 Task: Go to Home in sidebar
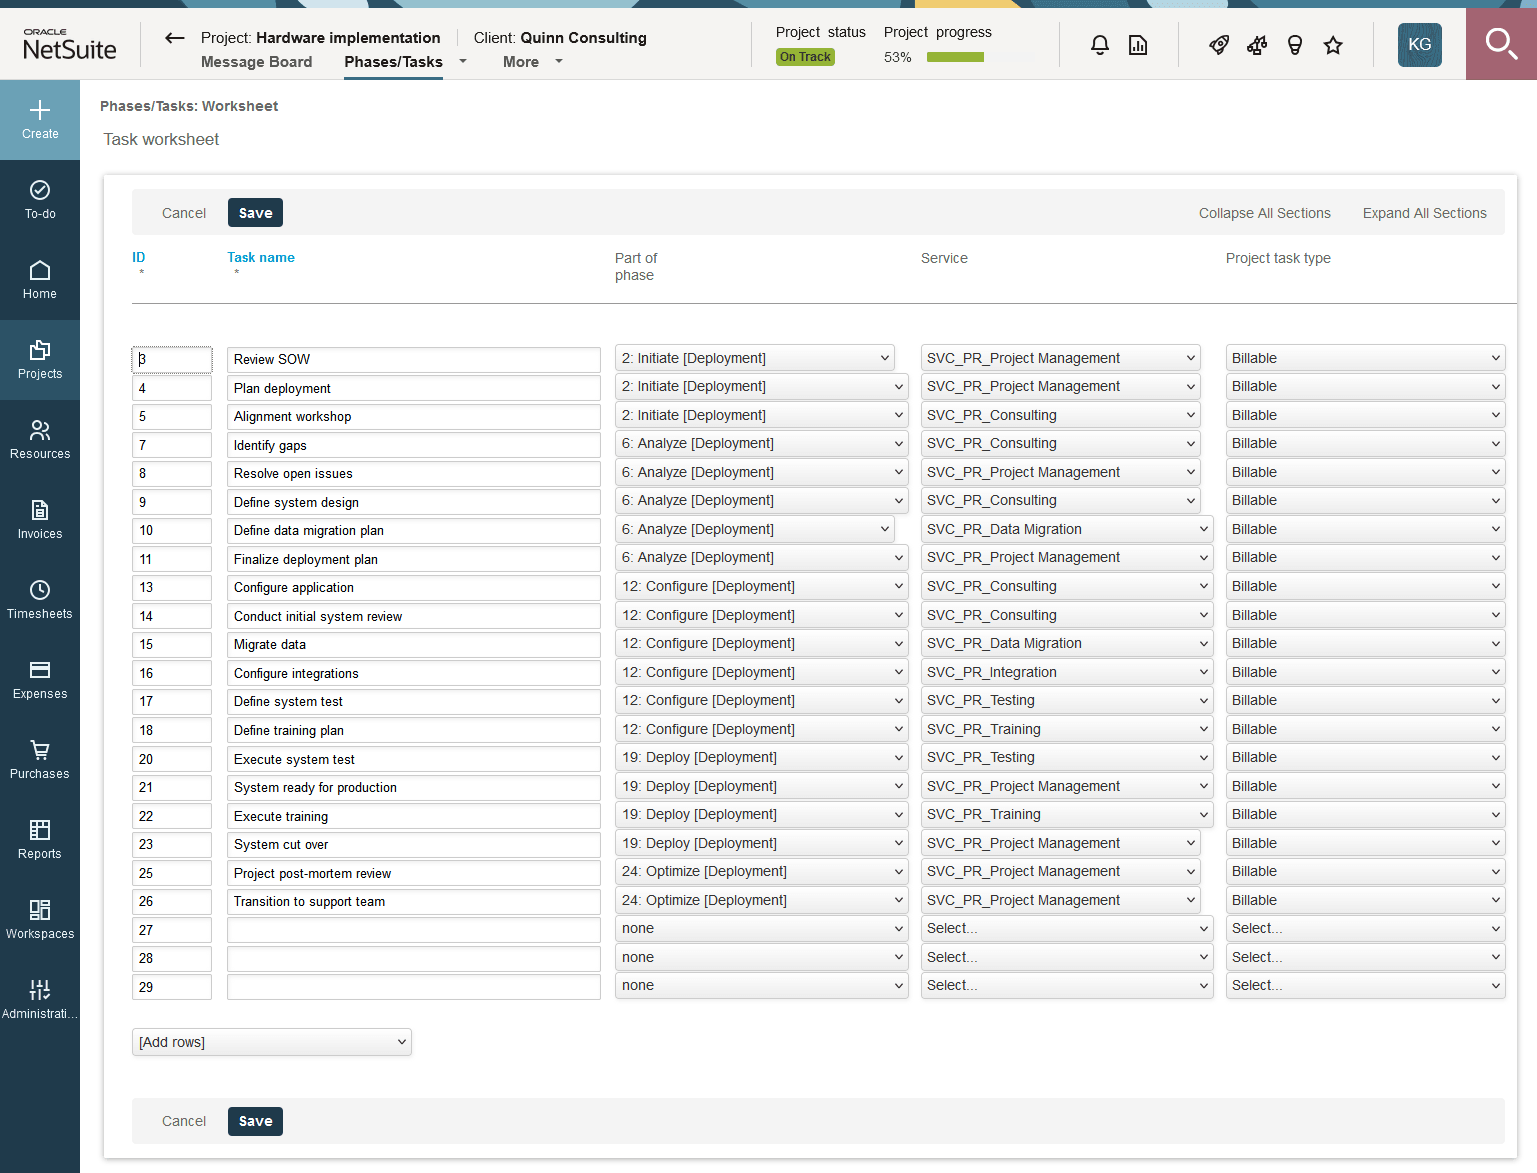tap(40, 280)
